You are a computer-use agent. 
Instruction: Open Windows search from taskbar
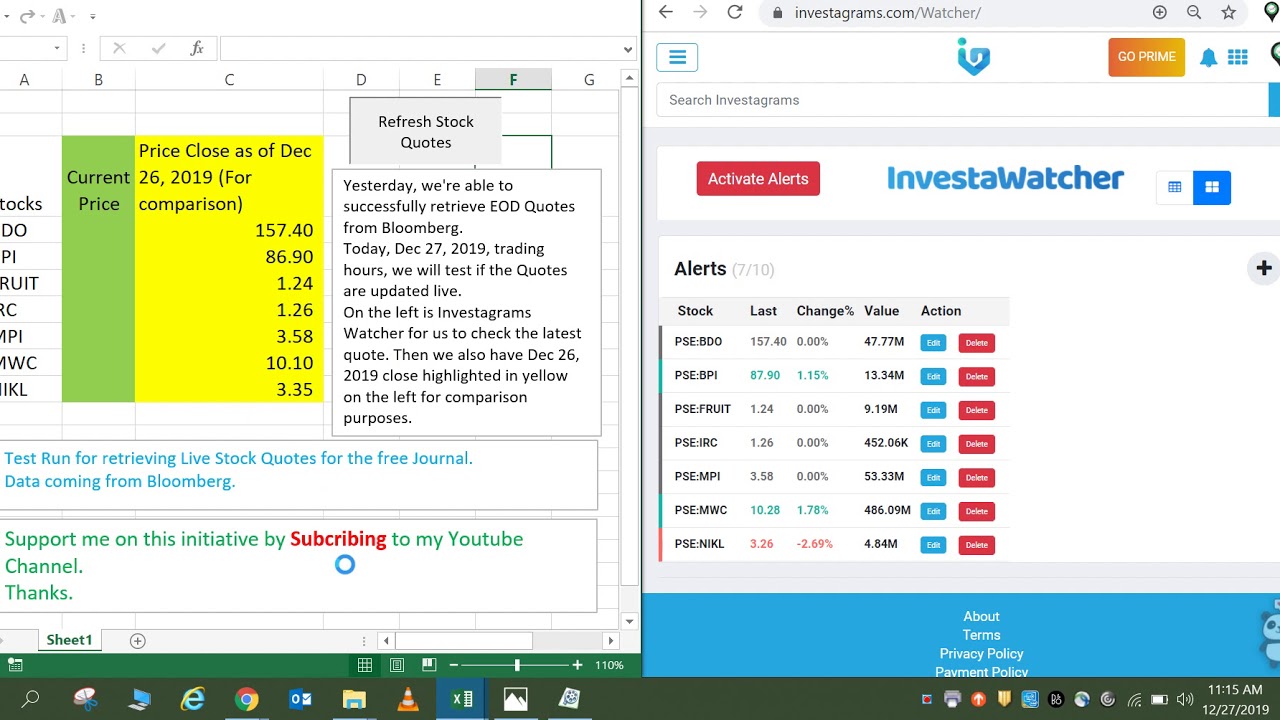point(30,699)
